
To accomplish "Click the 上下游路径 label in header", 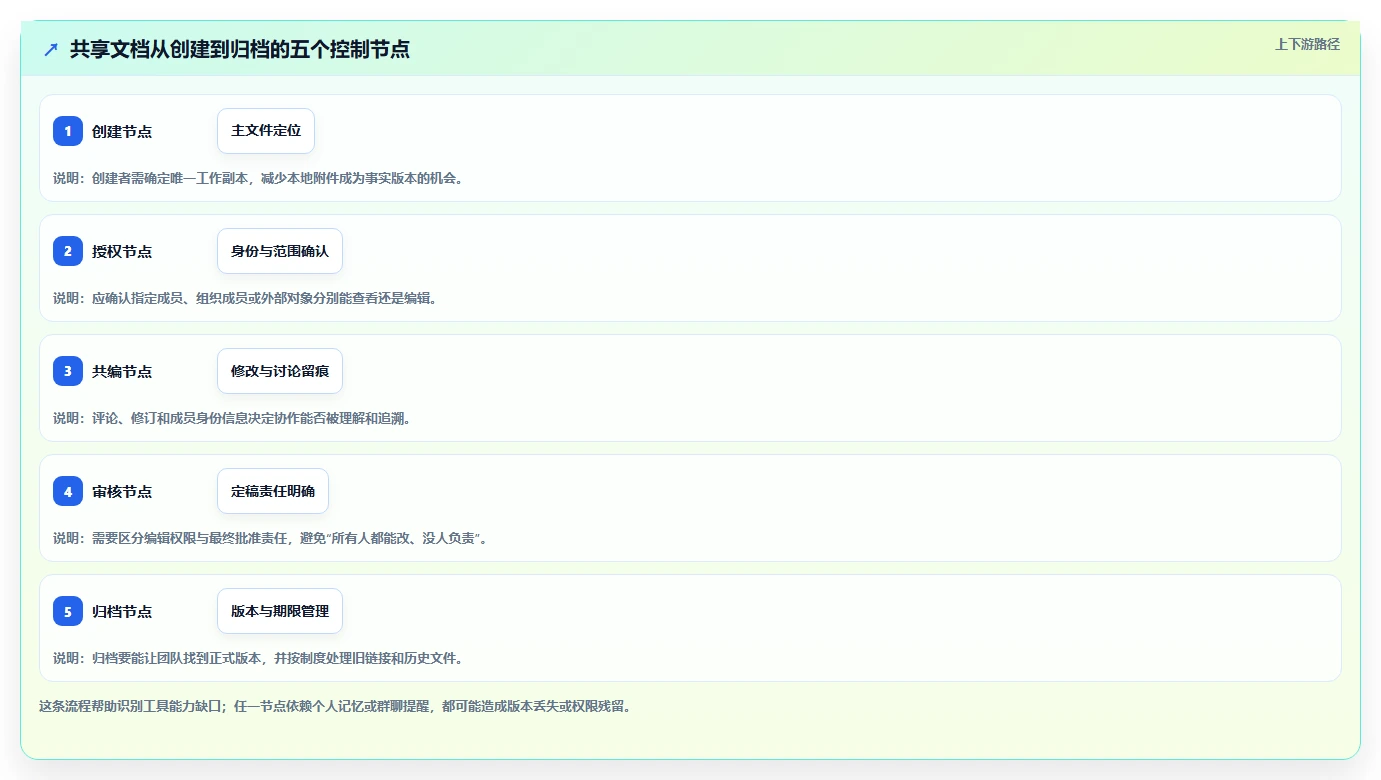I will click(x=1307, y=44).
